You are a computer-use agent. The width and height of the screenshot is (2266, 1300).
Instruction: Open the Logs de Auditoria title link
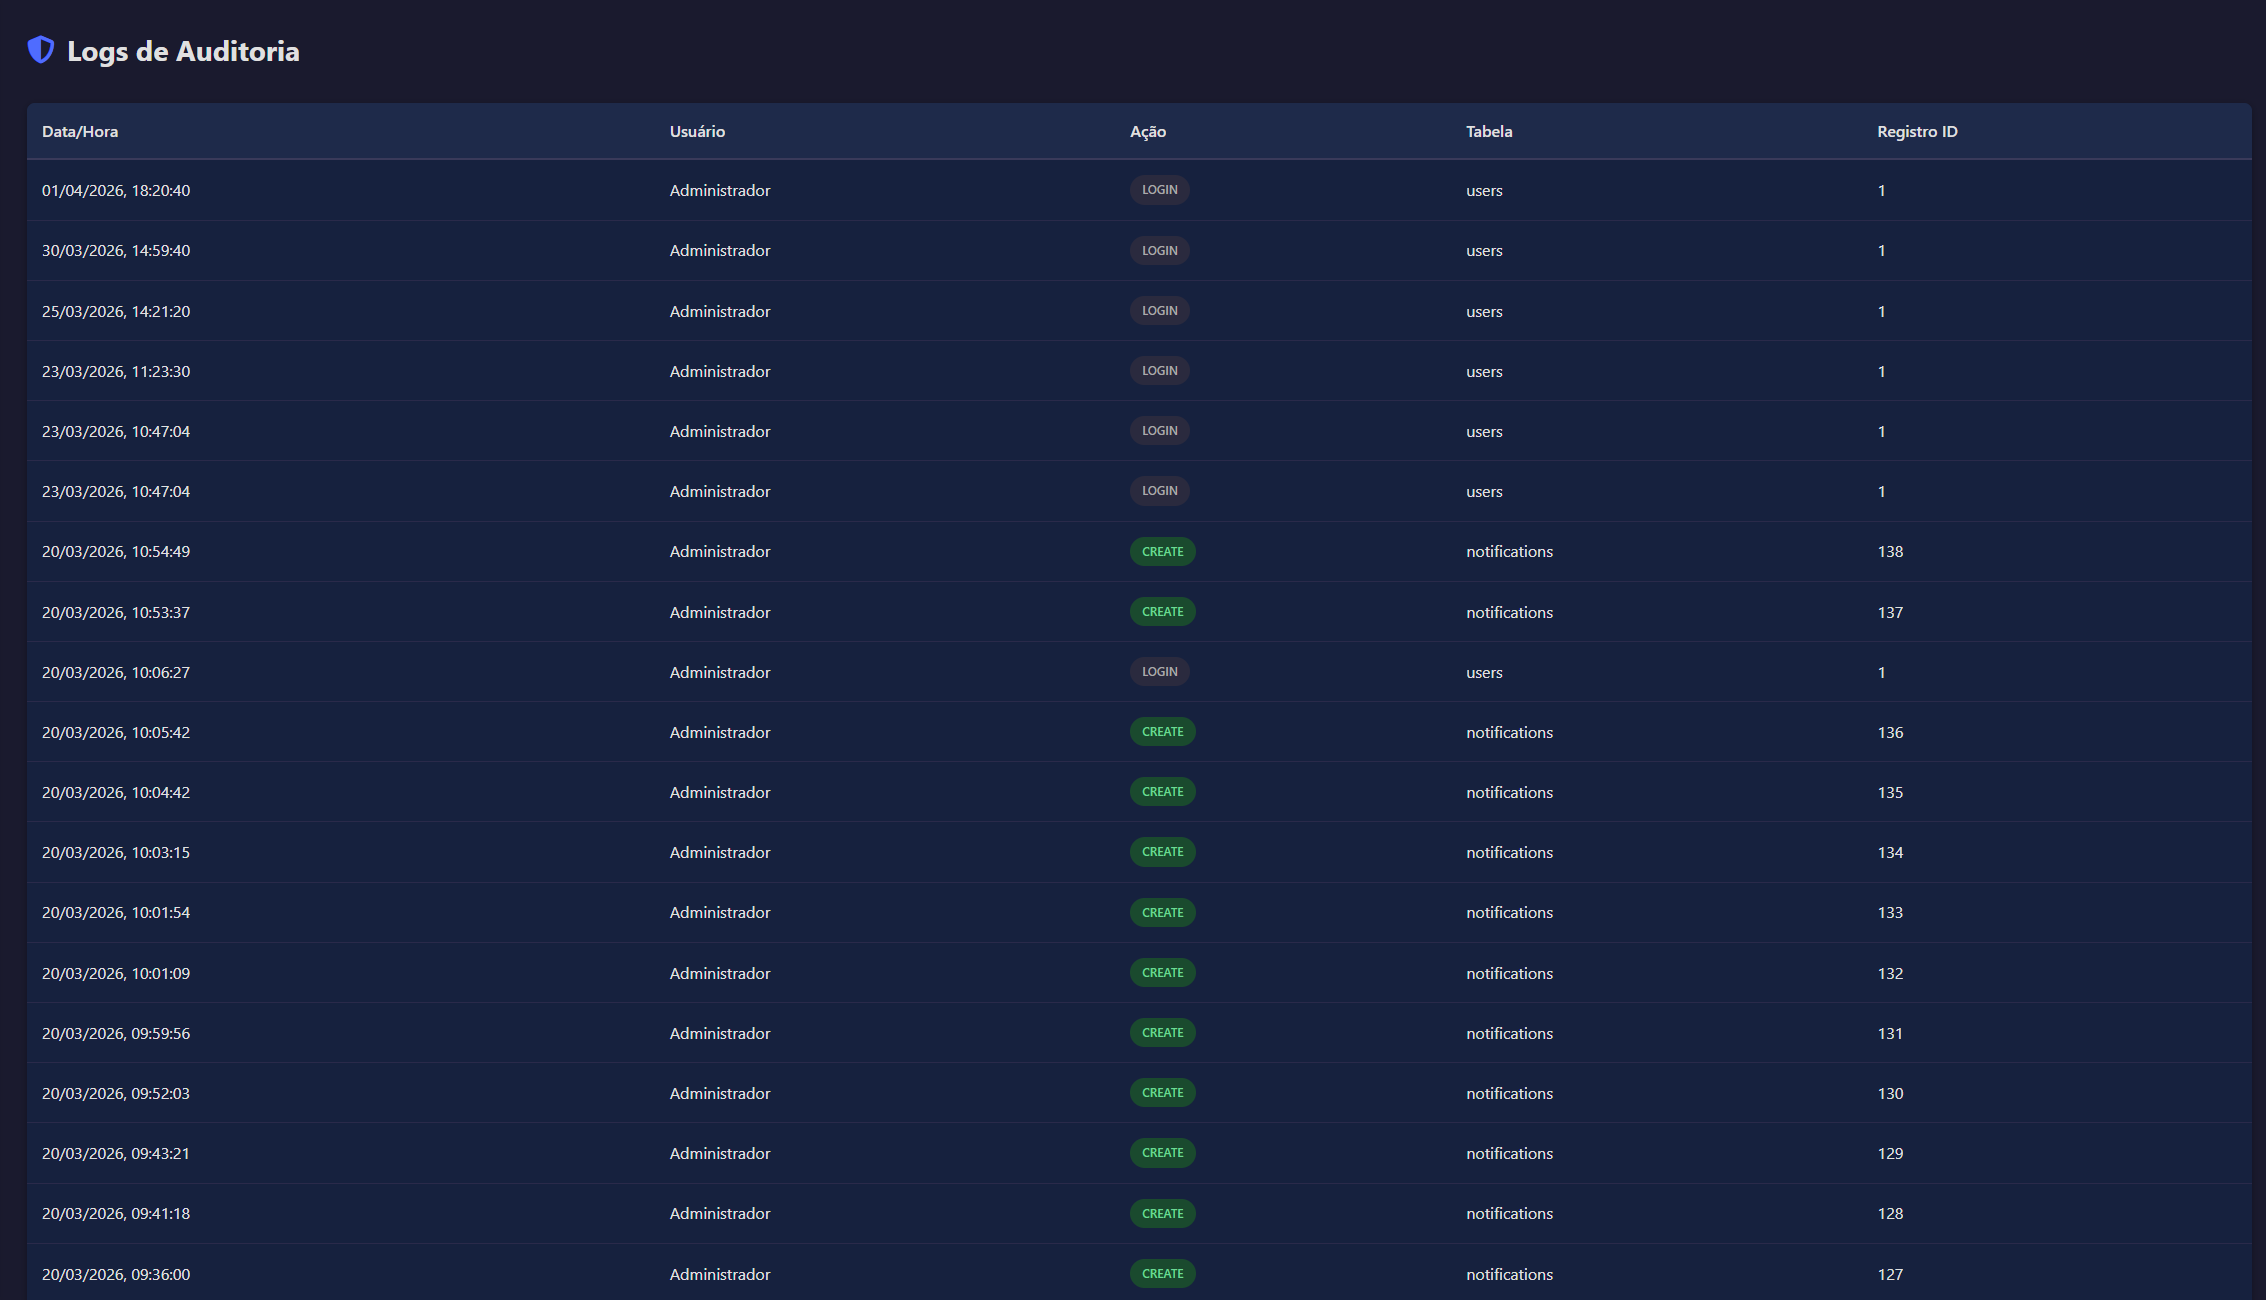tap(183, 51)
